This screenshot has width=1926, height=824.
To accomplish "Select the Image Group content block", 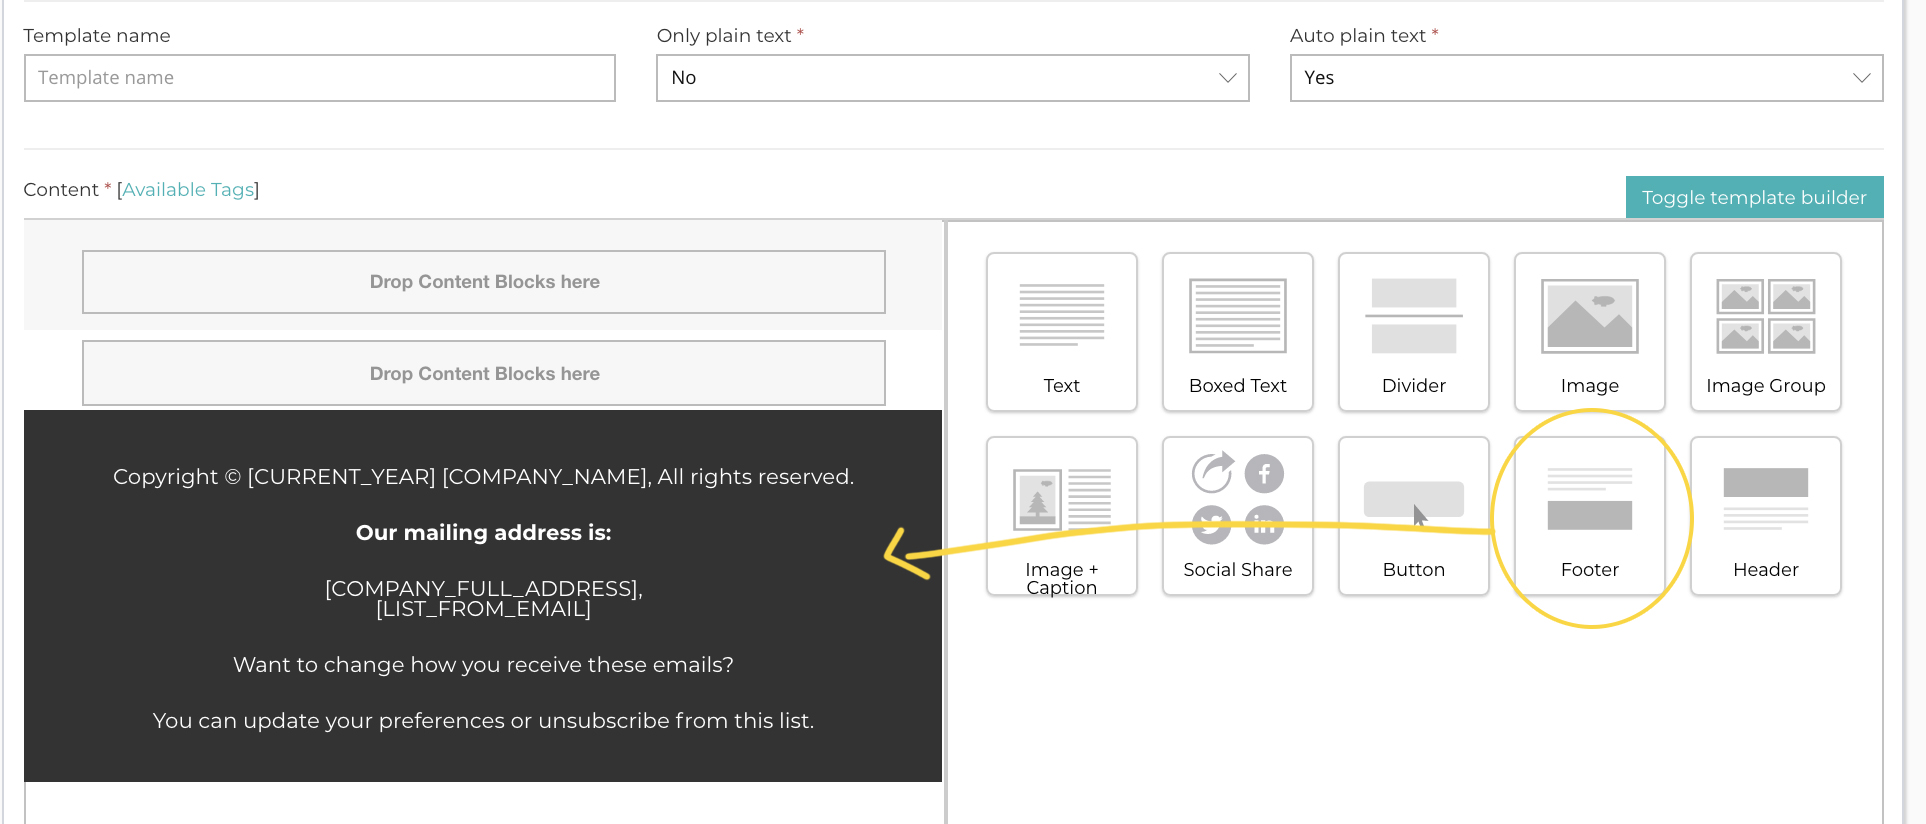I will click(1765, 332).
